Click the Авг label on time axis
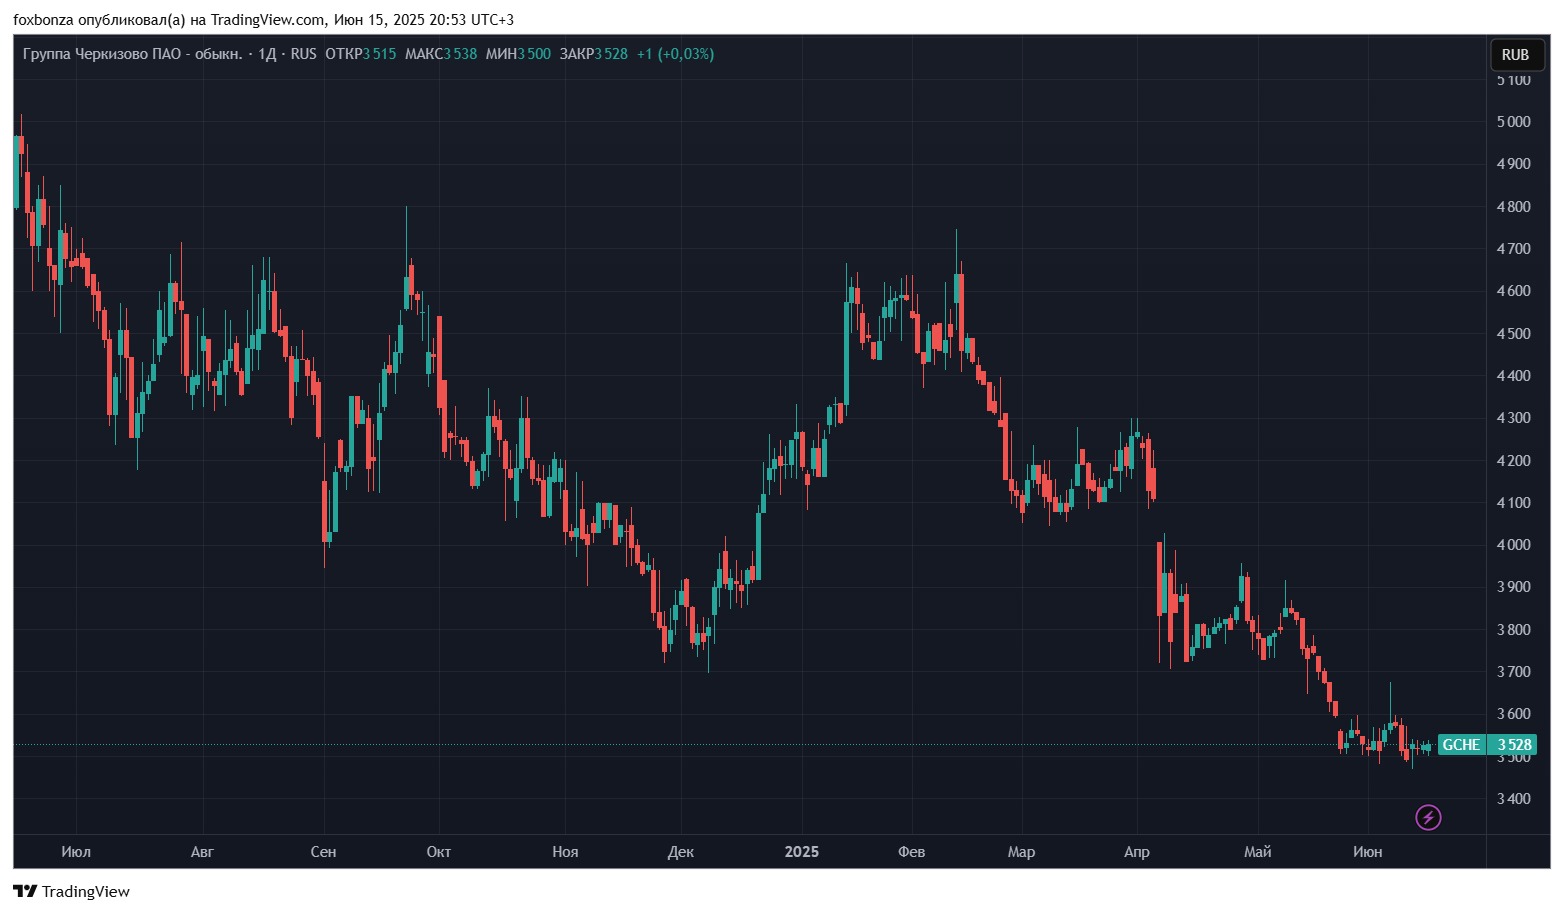The image size is (1564, 913). click(x=202, y=852)
